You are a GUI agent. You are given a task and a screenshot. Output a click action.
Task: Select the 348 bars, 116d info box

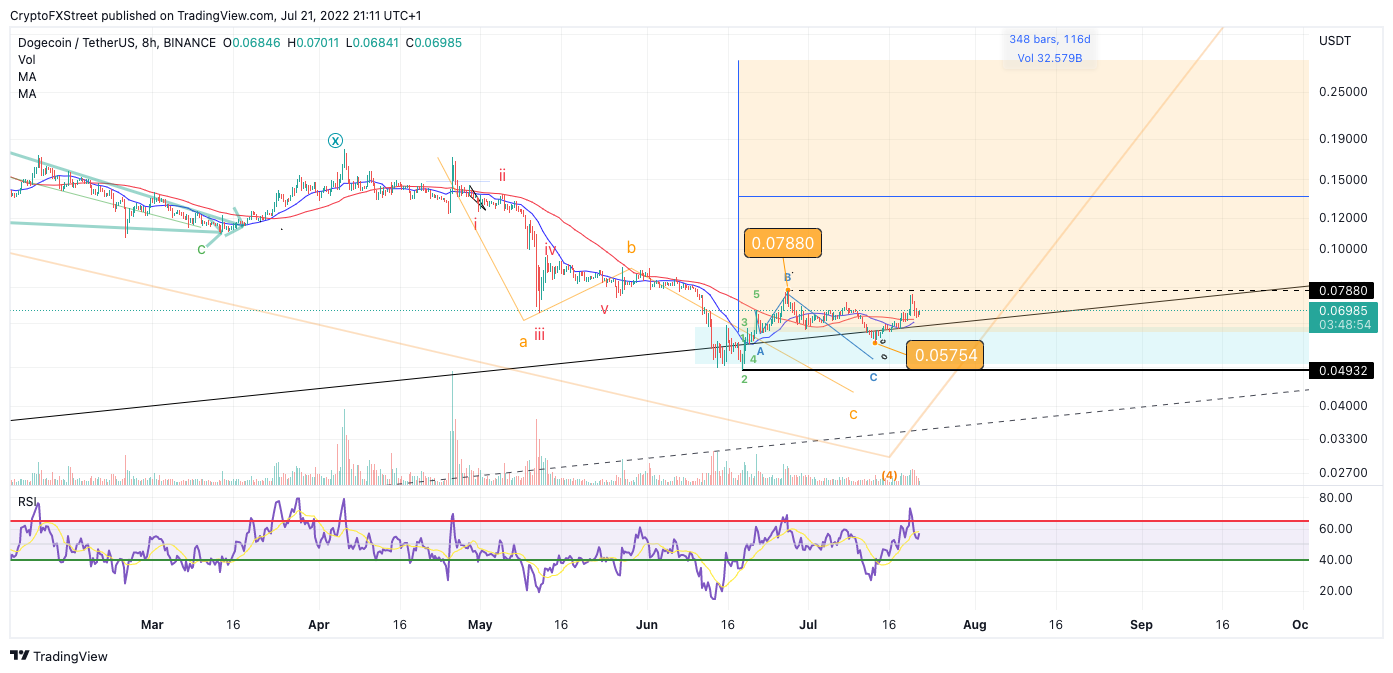(1050, 49)
